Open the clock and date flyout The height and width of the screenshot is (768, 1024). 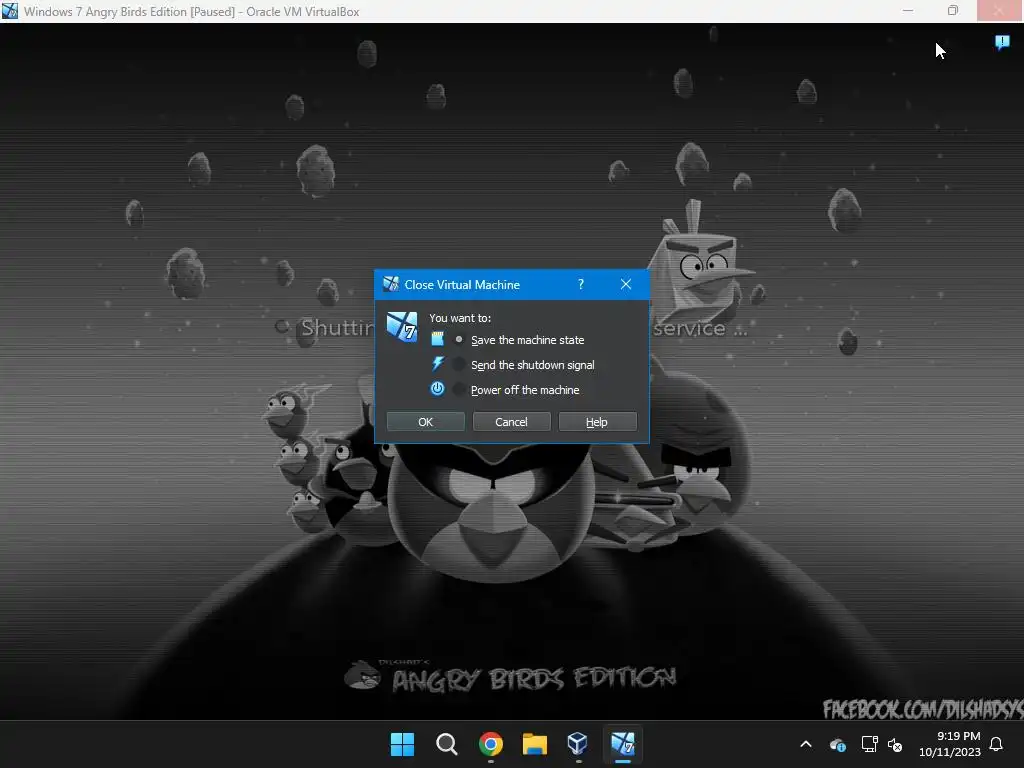950,744
